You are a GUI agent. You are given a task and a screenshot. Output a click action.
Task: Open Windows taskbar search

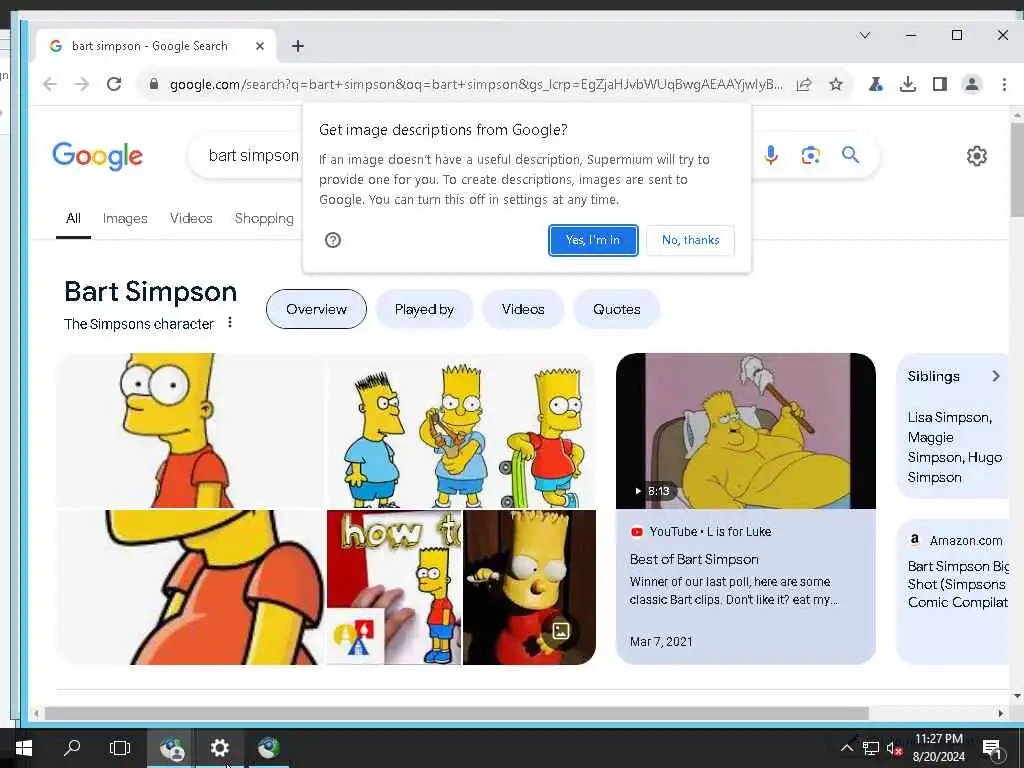[x=72, y=747]
